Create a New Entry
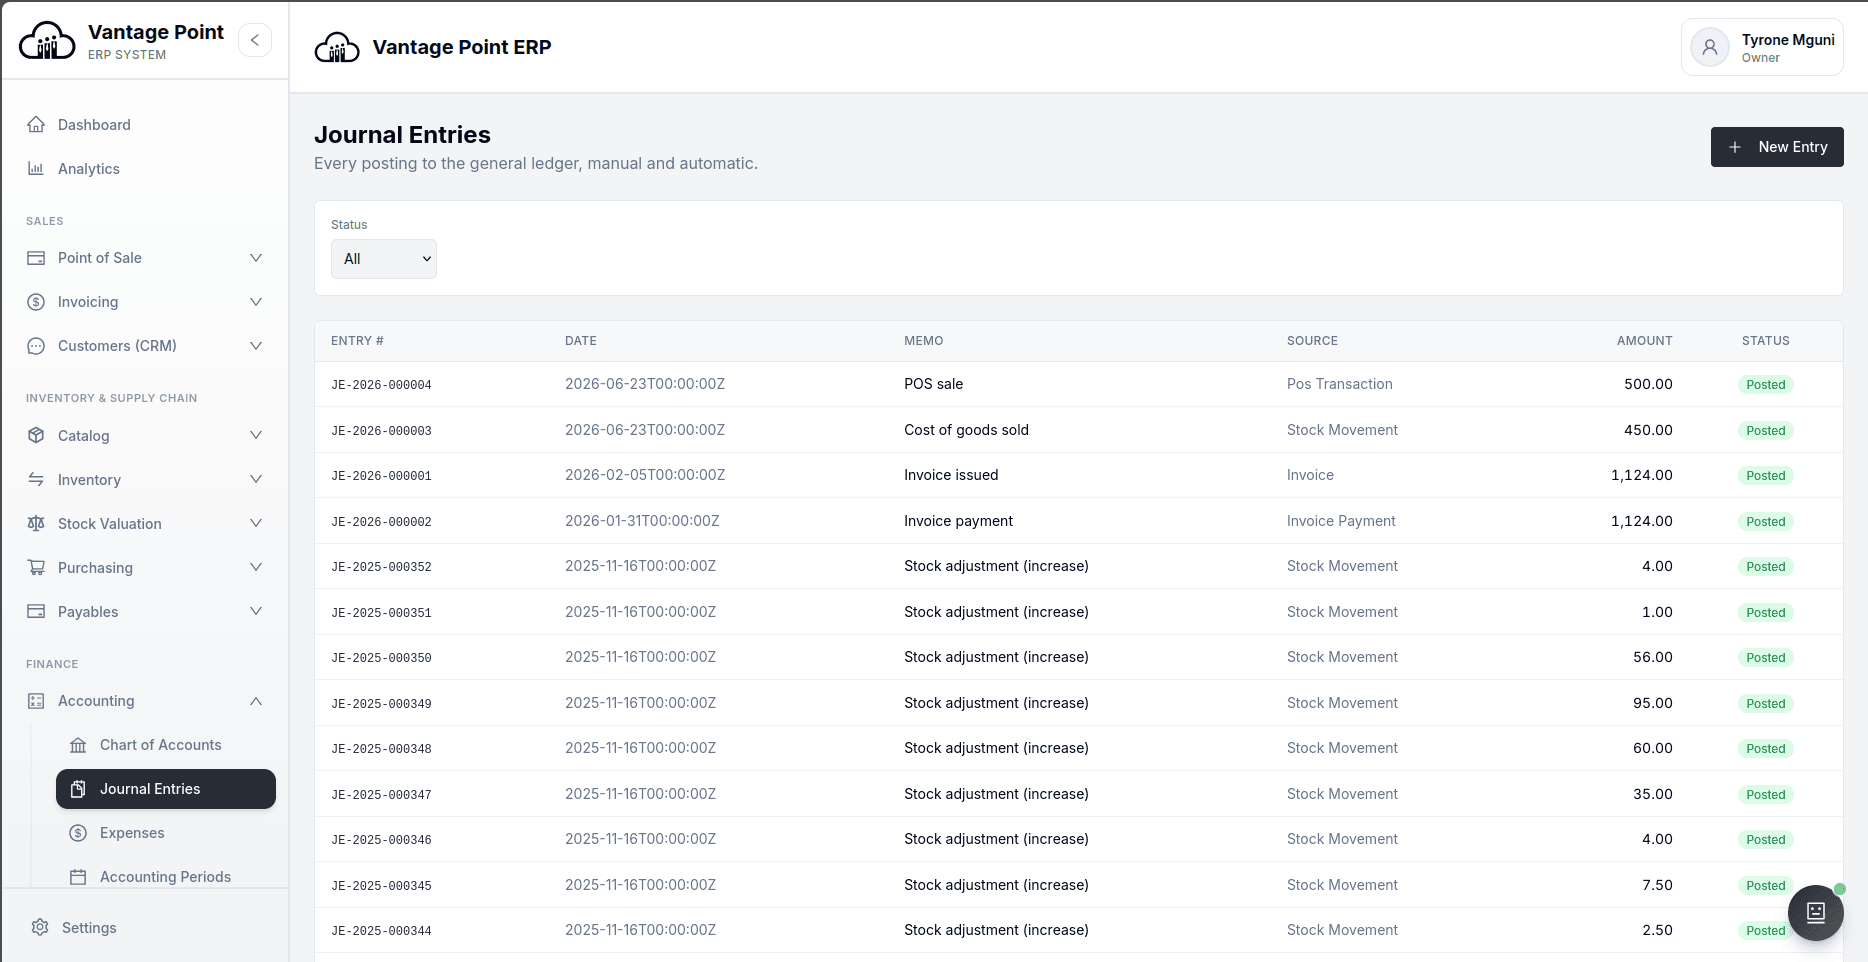 coord(1777,147)
